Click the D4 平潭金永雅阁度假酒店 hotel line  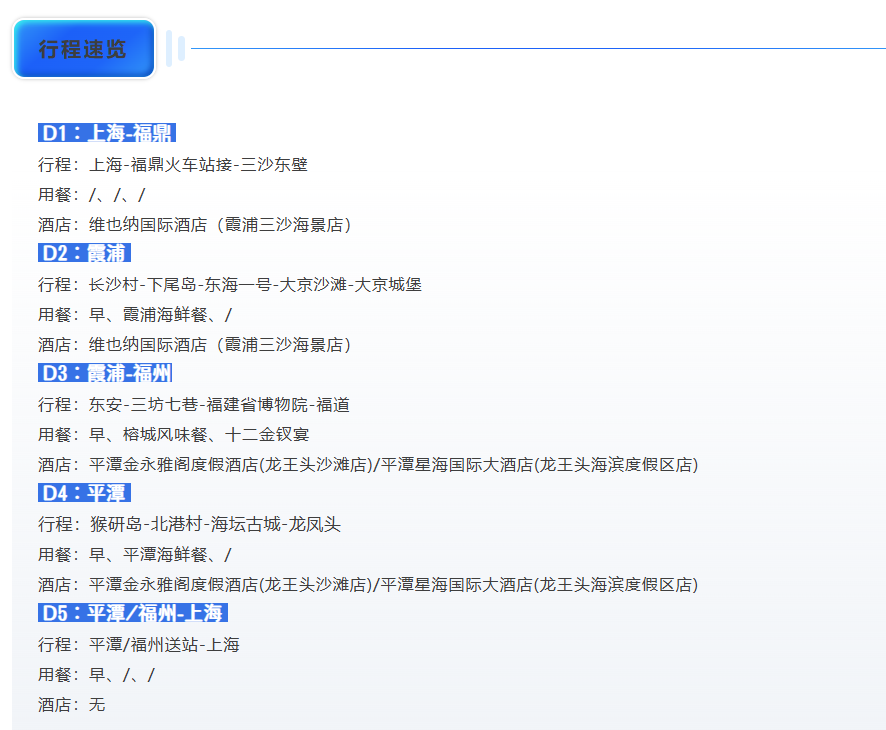368,585
